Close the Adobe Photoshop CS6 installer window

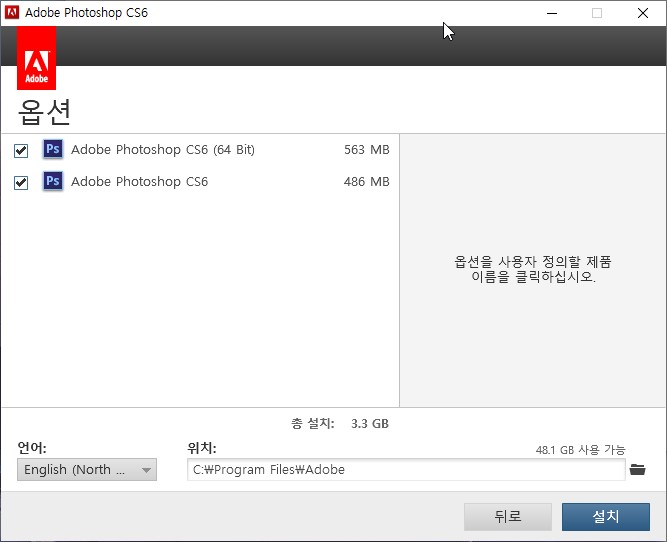coord(643,13)
